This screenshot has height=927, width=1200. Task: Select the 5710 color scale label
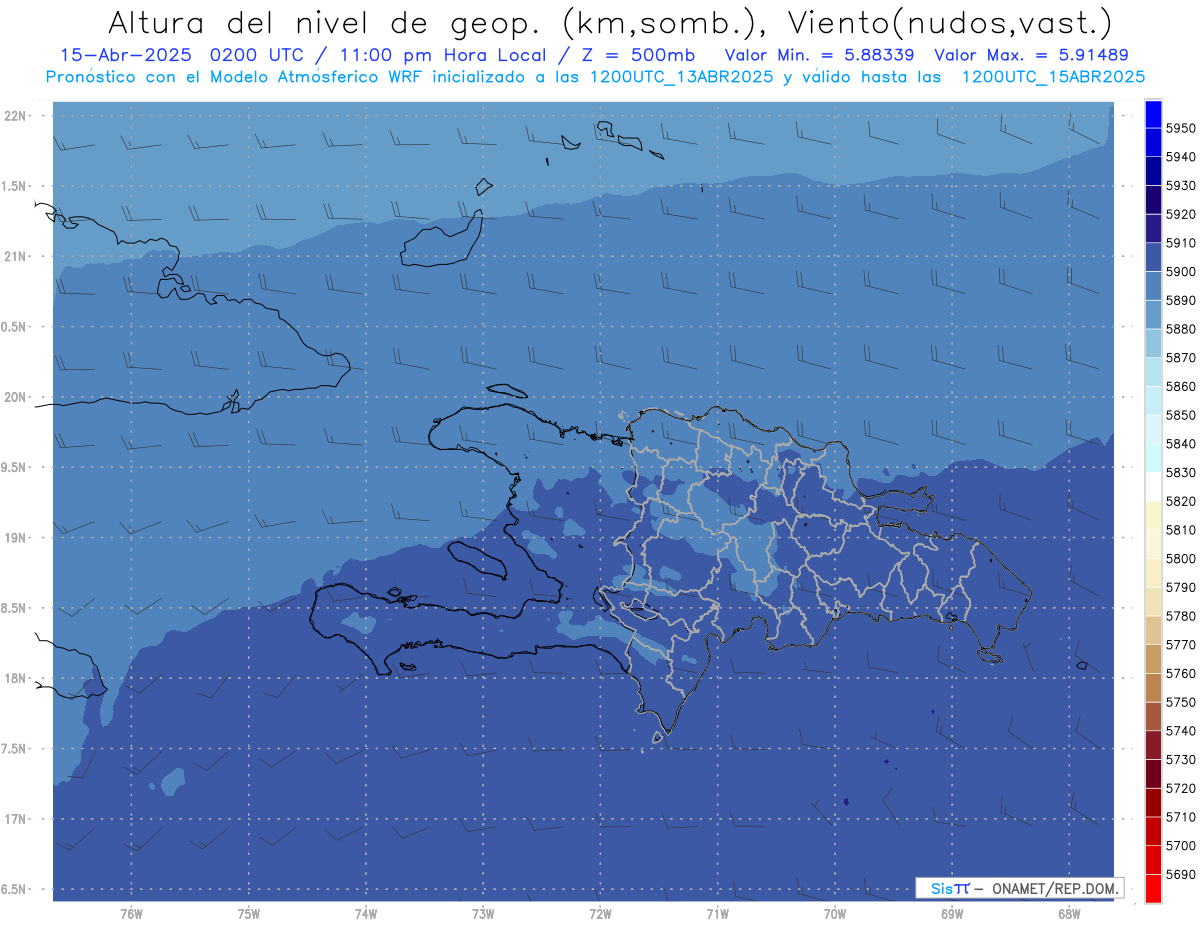point(1181,817)
